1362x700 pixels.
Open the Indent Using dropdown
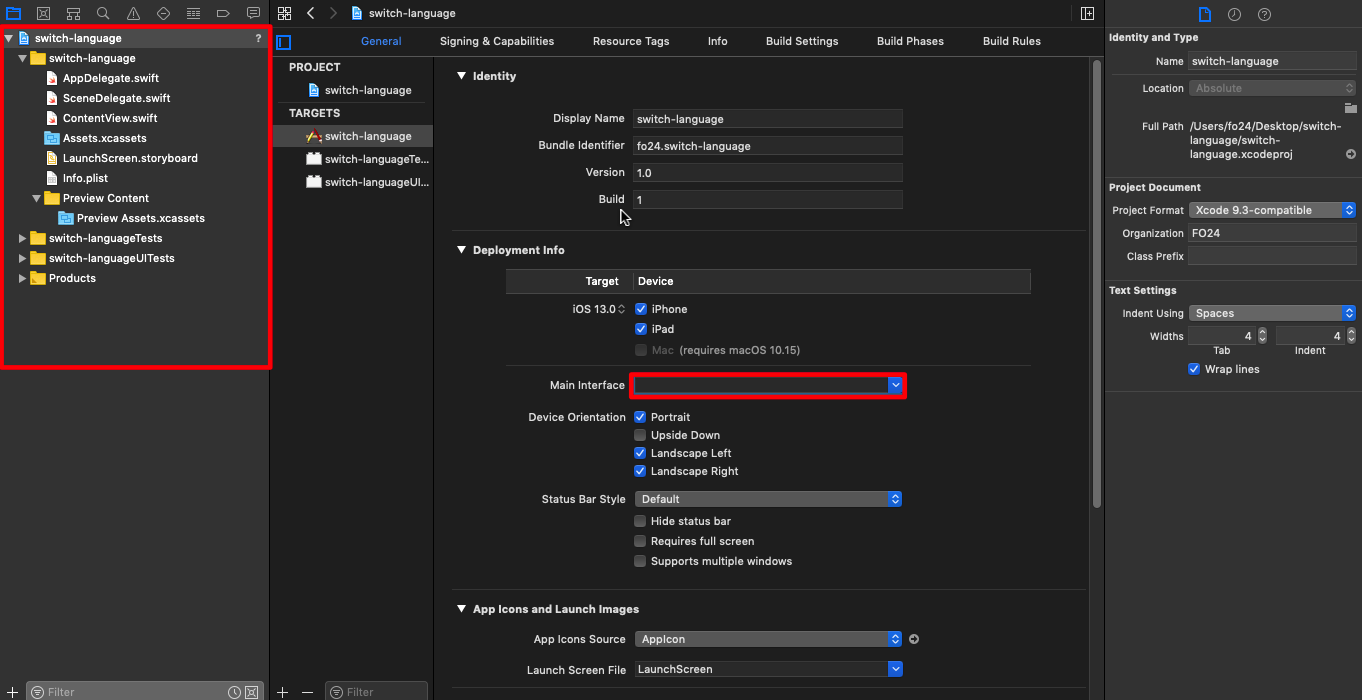(1272, 313)
